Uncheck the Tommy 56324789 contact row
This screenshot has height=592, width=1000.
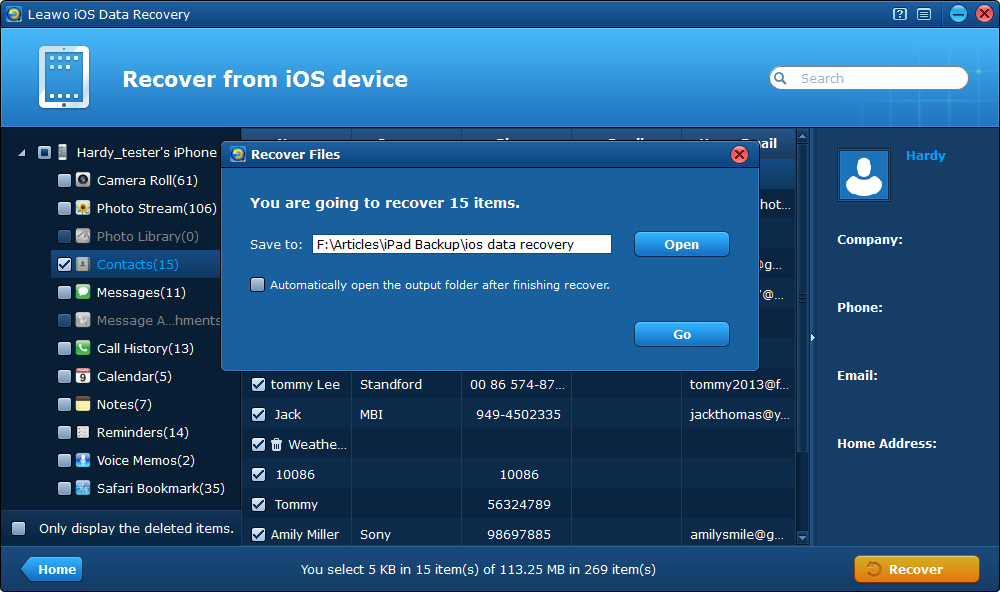pos(258,505)
